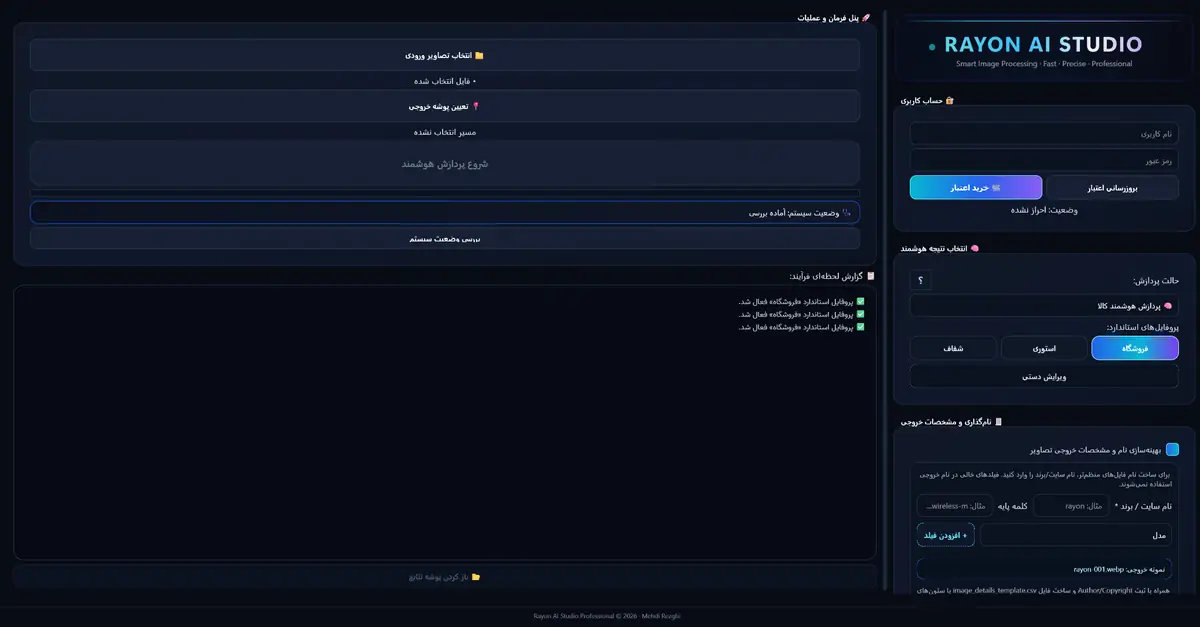Click the بررسی وضعیت سیستم button
This screenshot has width=1200, height=627.
445,238
